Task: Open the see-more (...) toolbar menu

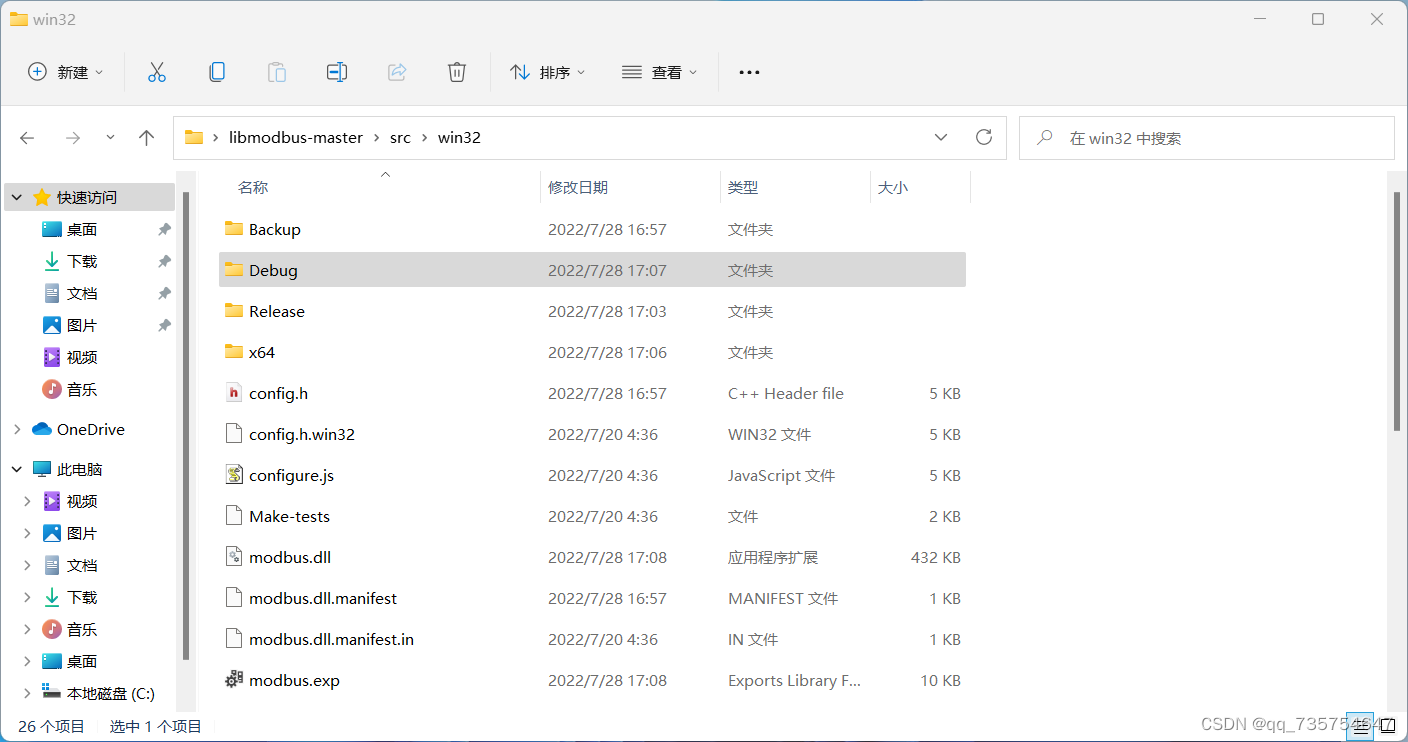Action: pyautogui.click(x=748, y=71)
